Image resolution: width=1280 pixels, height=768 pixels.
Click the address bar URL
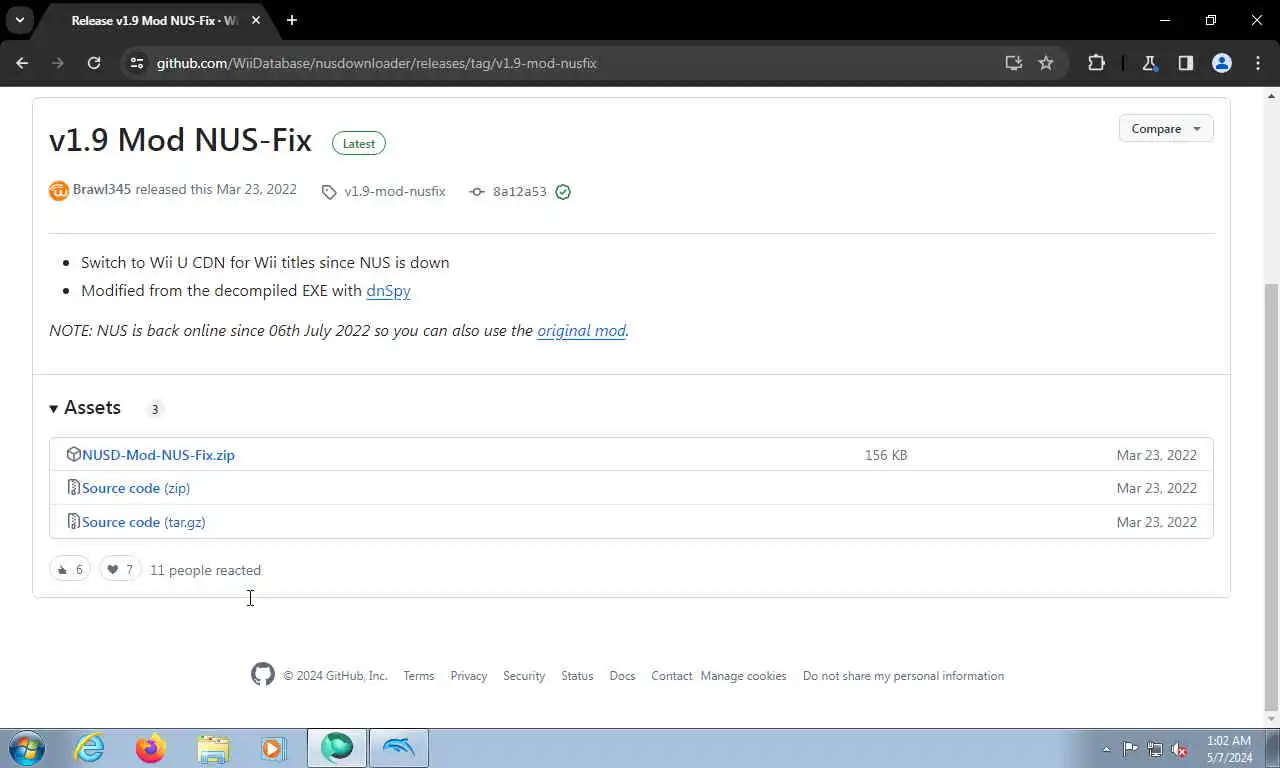point(376,63)
